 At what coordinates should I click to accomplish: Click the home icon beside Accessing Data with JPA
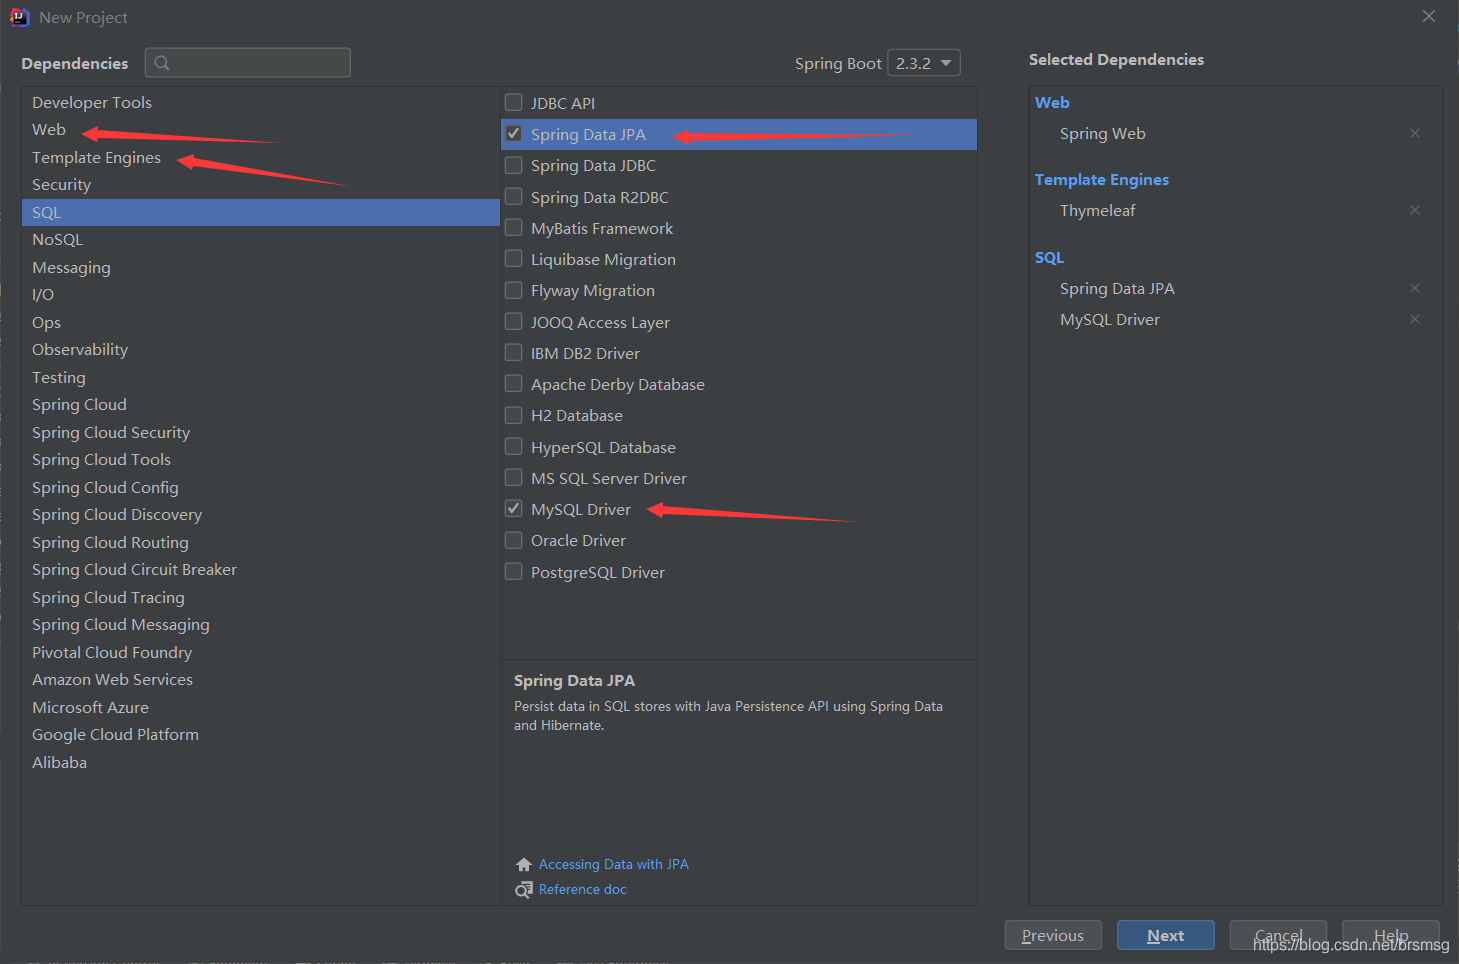[x=523, y=865]
